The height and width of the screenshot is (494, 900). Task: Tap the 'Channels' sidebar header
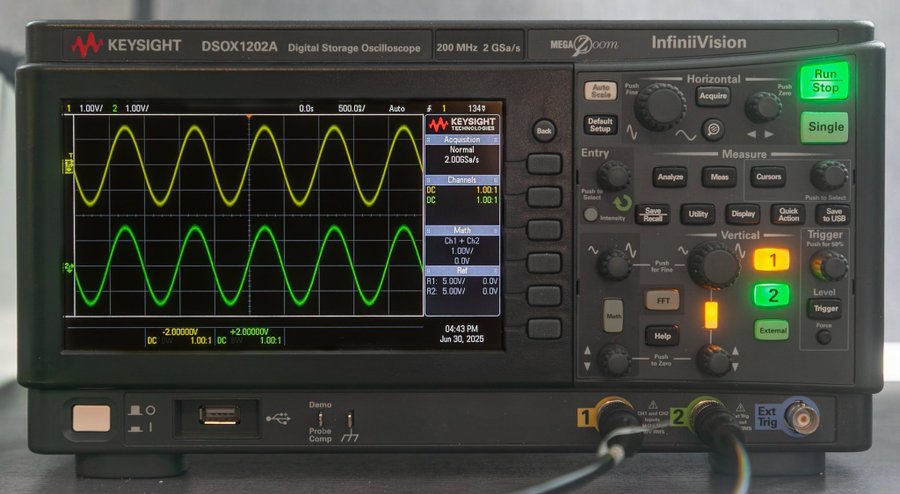(462, 180)
